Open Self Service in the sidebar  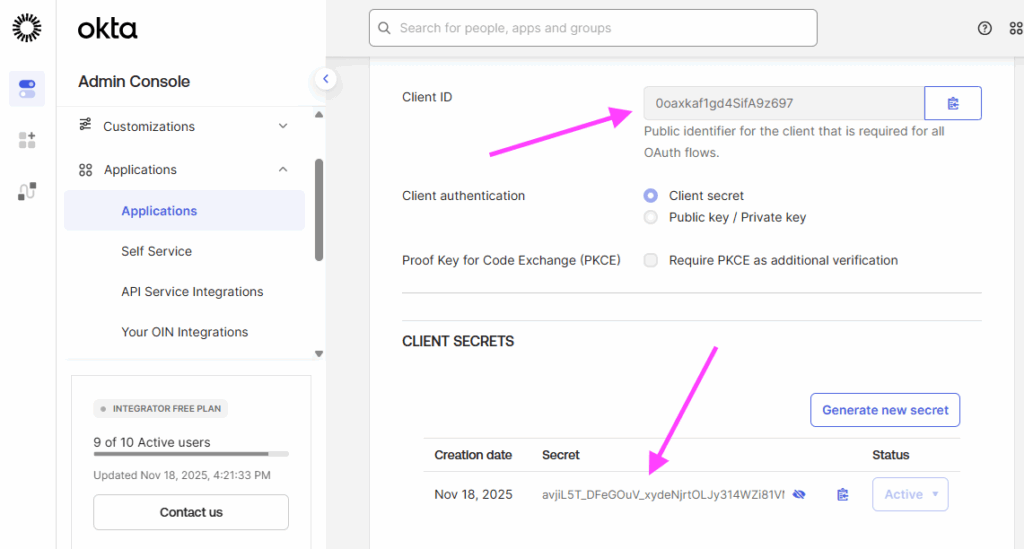point(156,251)
